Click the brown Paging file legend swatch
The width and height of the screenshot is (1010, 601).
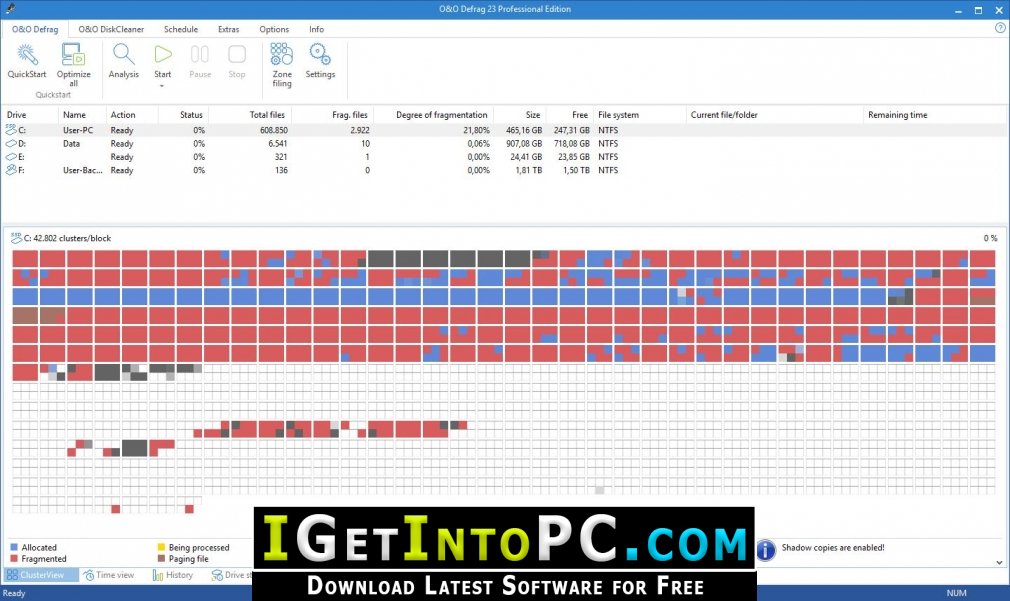click(161, 558)
